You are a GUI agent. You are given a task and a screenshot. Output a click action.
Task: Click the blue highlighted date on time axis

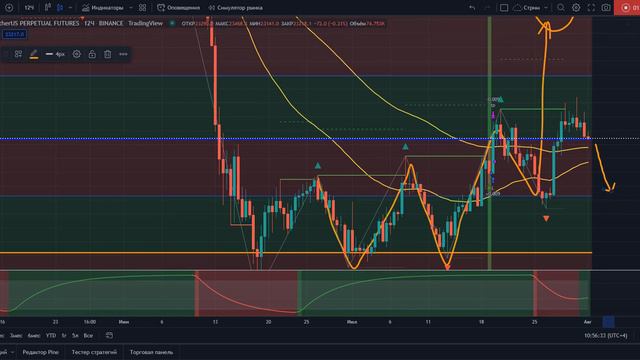608,322
